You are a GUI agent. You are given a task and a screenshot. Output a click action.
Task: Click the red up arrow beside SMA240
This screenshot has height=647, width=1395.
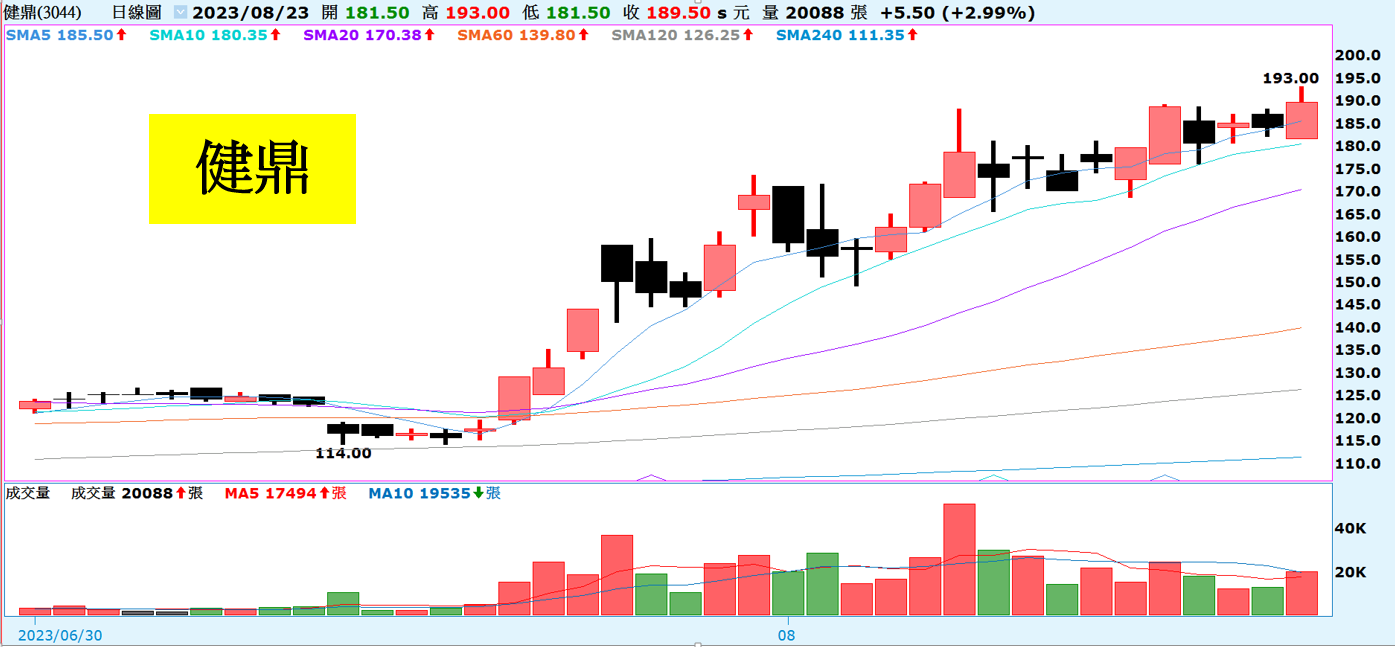912,35
